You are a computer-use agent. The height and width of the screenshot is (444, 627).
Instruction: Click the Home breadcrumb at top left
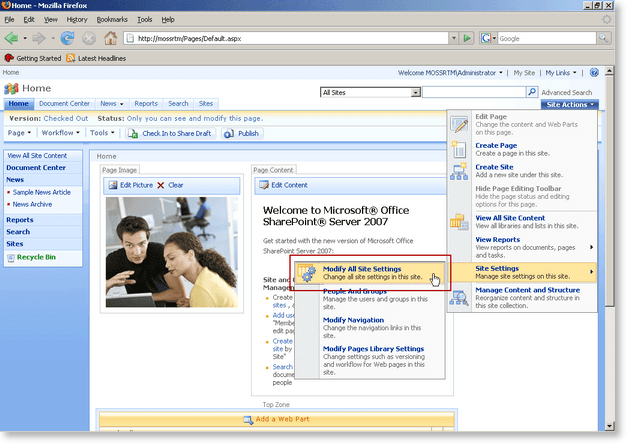[11, 72]
